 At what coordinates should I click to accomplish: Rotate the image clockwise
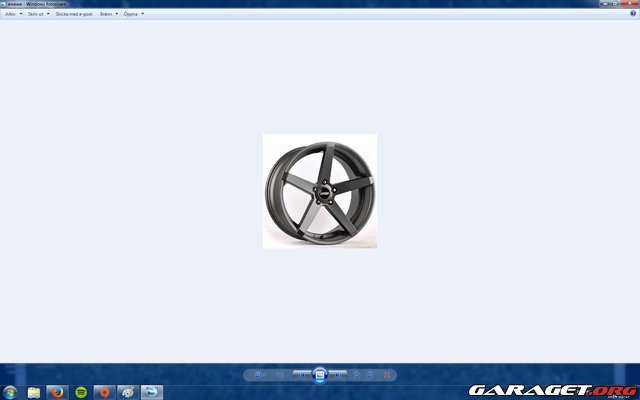370,375
